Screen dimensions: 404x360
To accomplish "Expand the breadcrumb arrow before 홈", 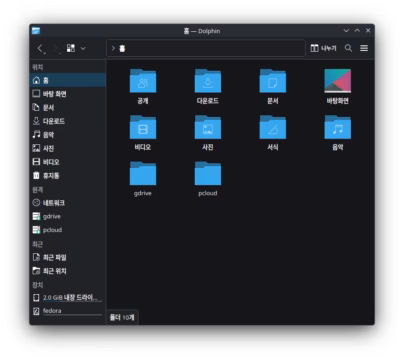I will click(113, 48).
